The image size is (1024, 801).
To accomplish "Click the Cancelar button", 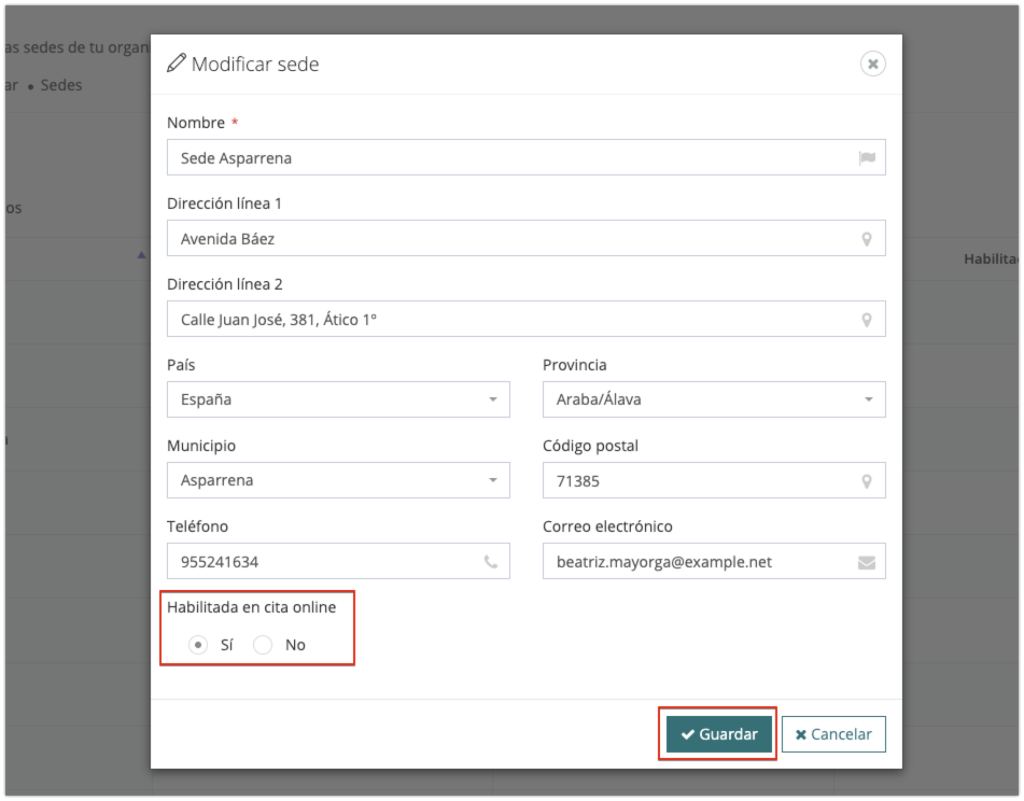I will pos(833,734).
